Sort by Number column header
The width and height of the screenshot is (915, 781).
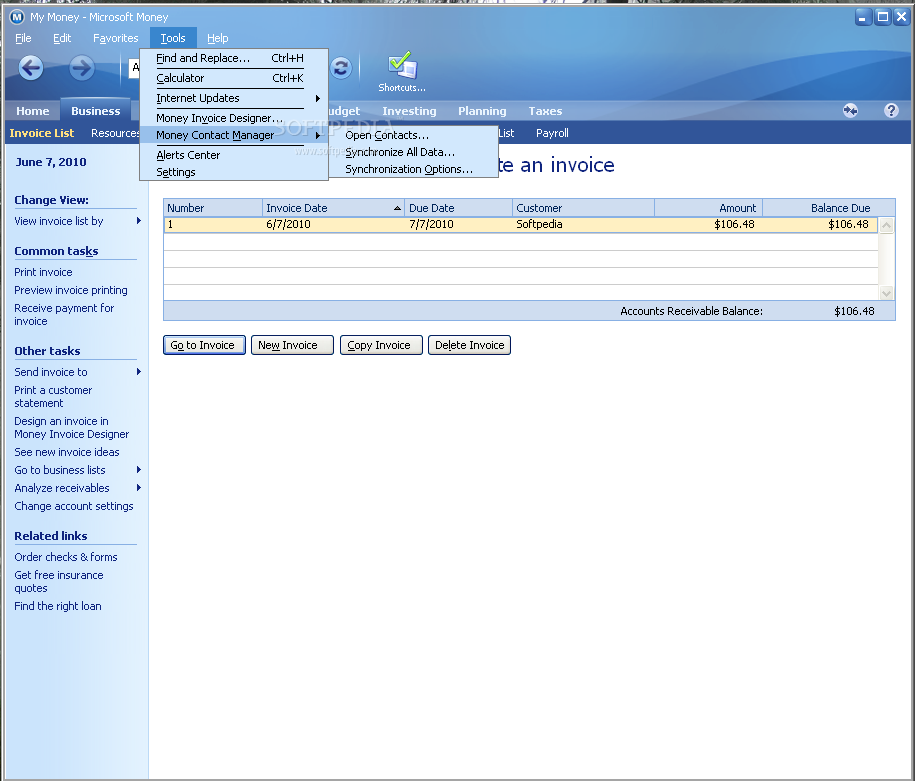tap(213, 208)
